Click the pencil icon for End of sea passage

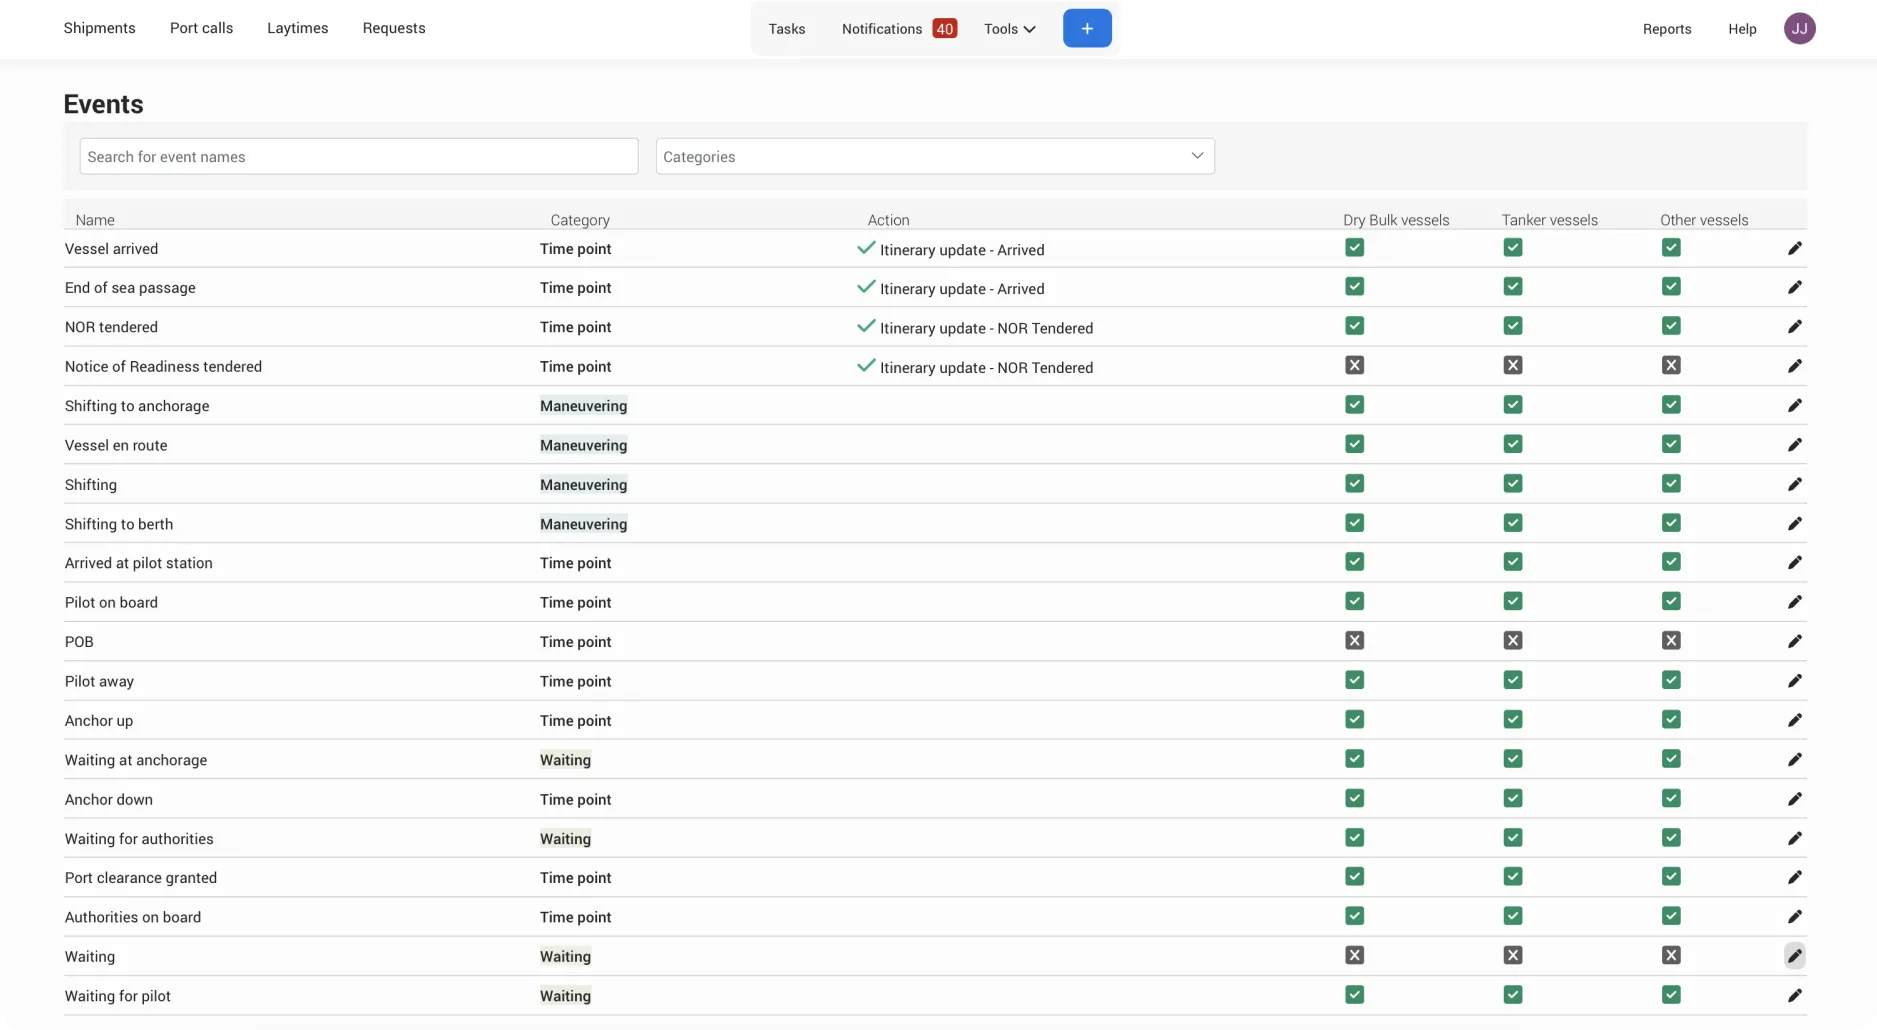tap(1795, 288)
